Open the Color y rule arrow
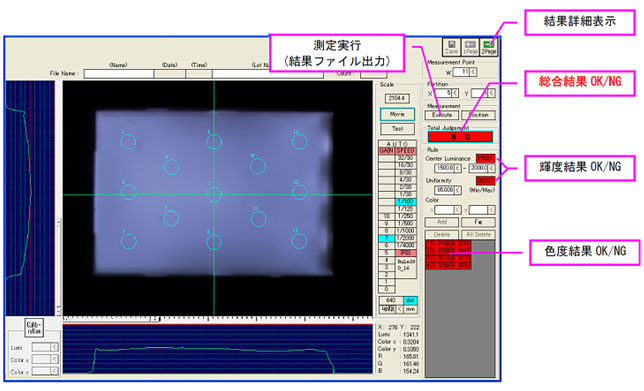Screen dimensions: 644x391 [x=492, y=210]
